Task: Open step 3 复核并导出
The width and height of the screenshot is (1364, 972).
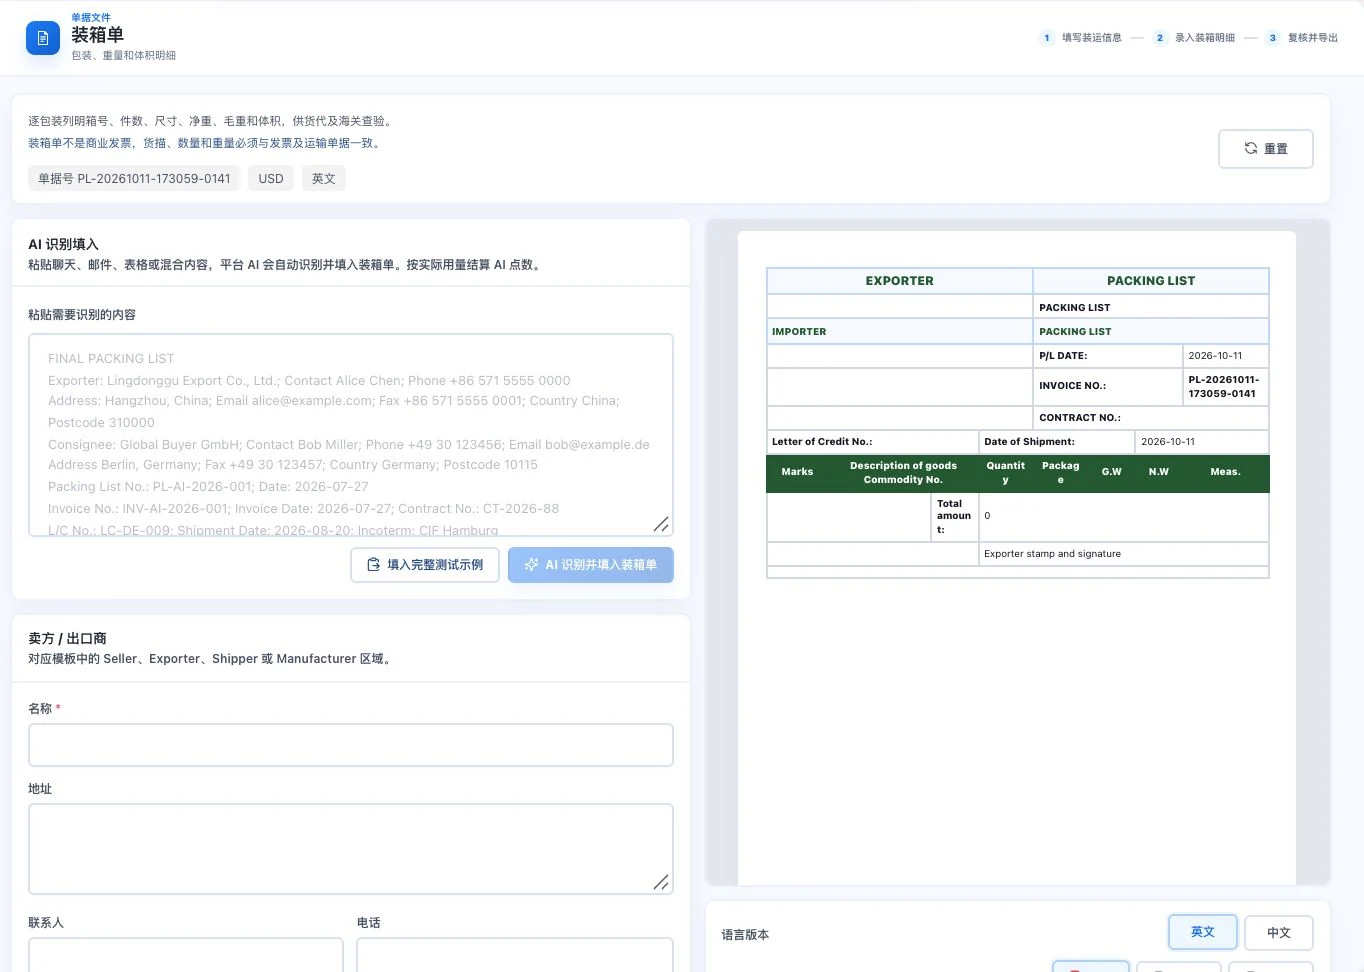Action: click(1302, 38)
